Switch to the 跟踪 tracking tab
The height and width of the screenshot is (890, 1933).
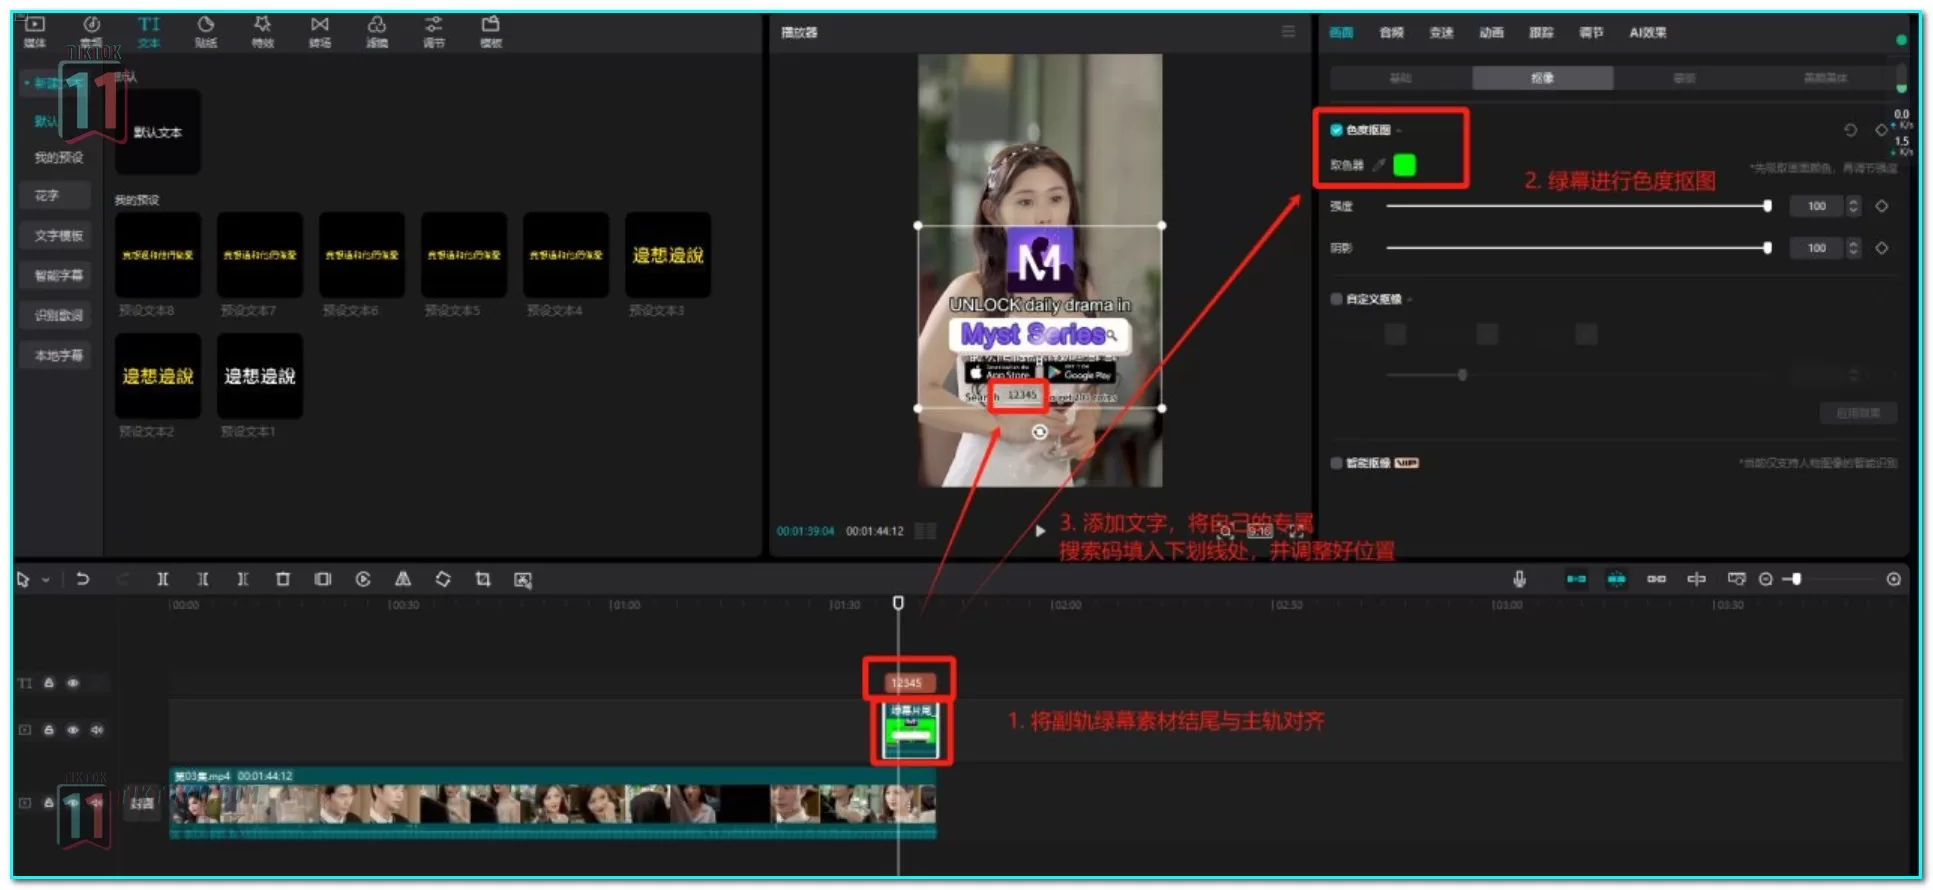click(1541, 32)
